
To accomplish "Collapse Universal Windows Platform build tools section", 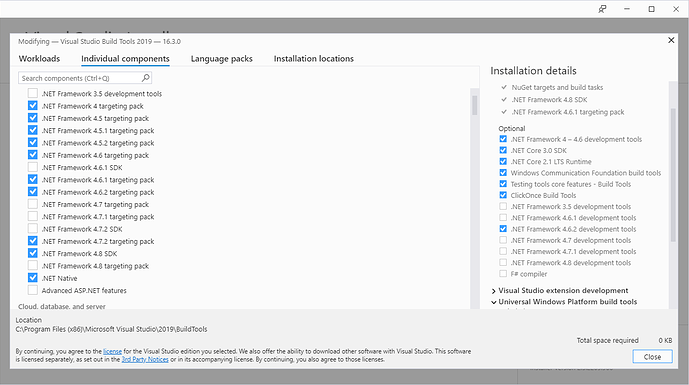I will coord(493,302).
